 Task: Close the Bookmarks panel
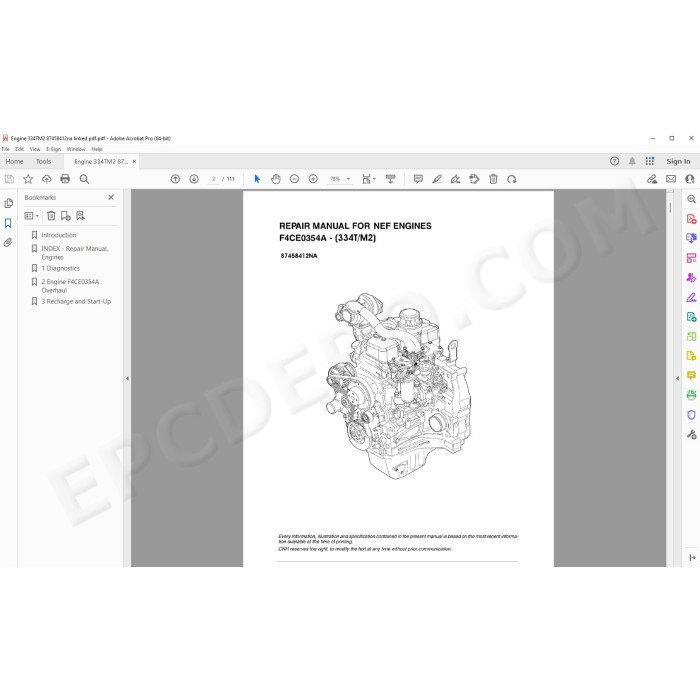coord(111,197)
